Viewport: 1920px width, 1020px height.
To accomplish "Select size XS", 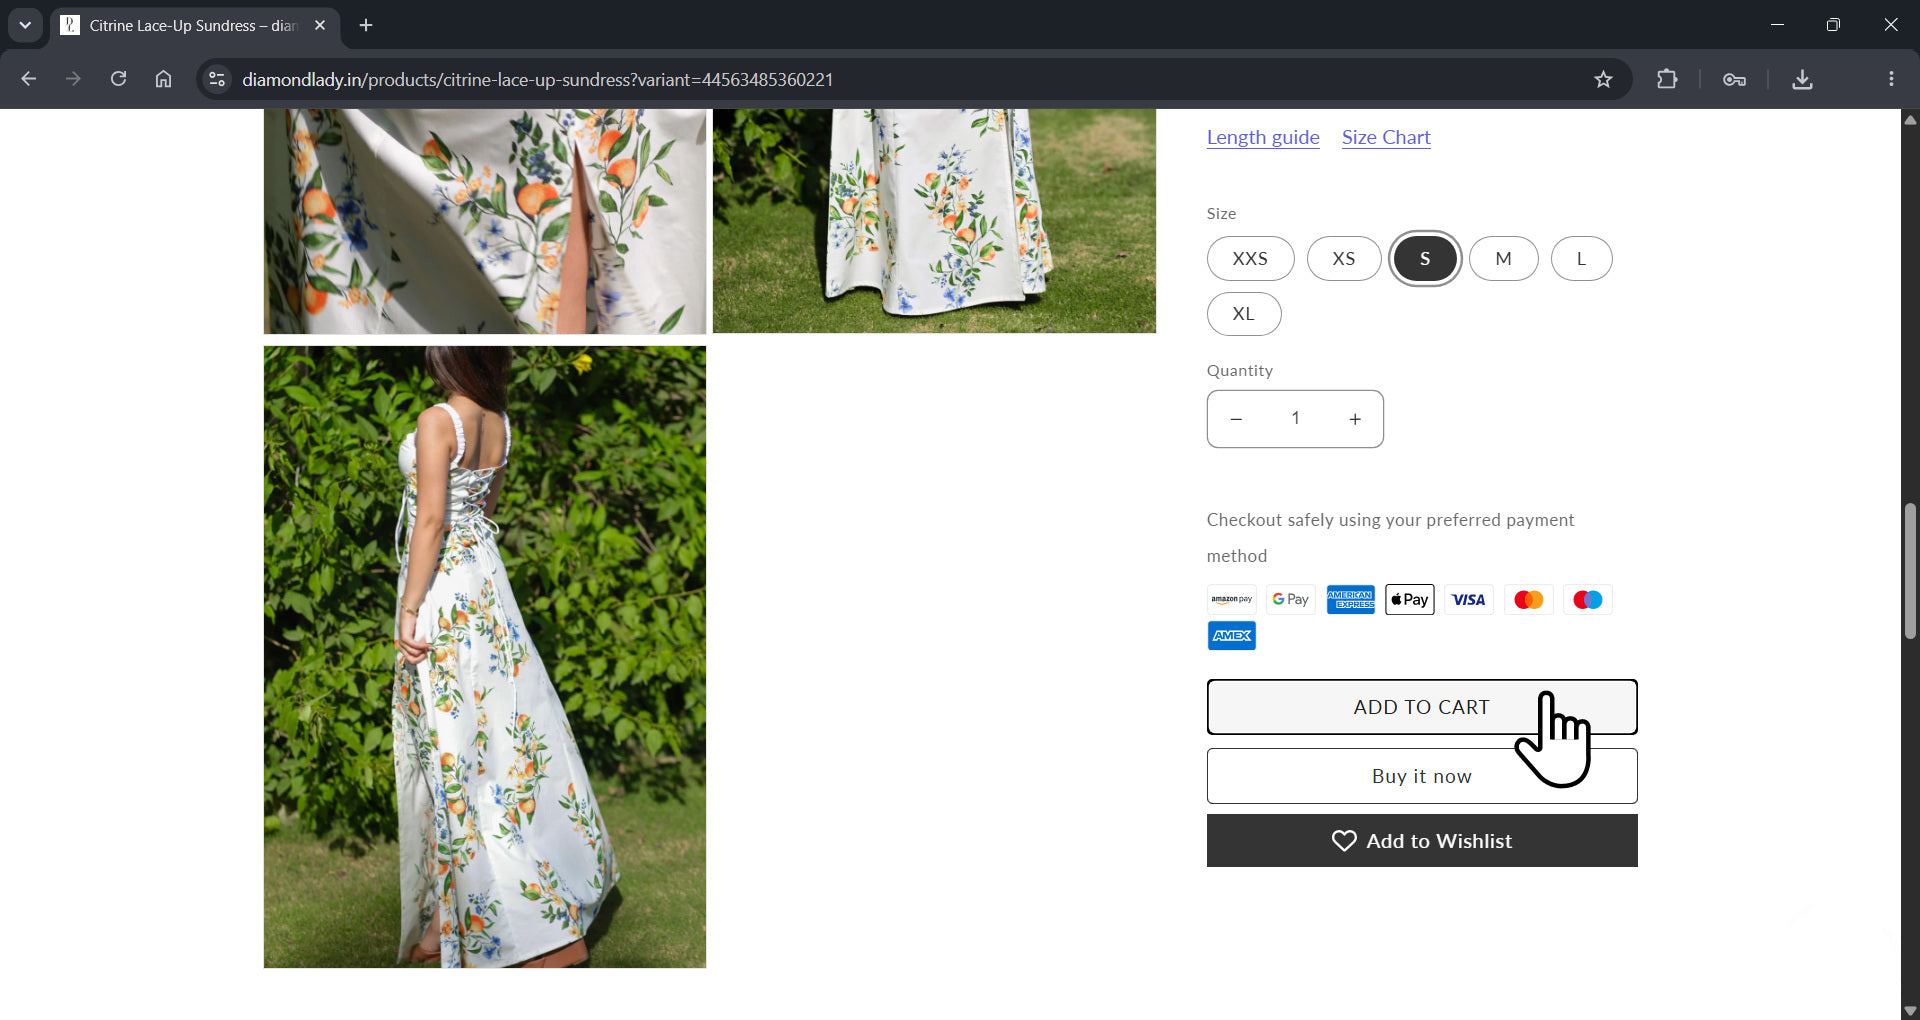I will tap(1344, 258).
